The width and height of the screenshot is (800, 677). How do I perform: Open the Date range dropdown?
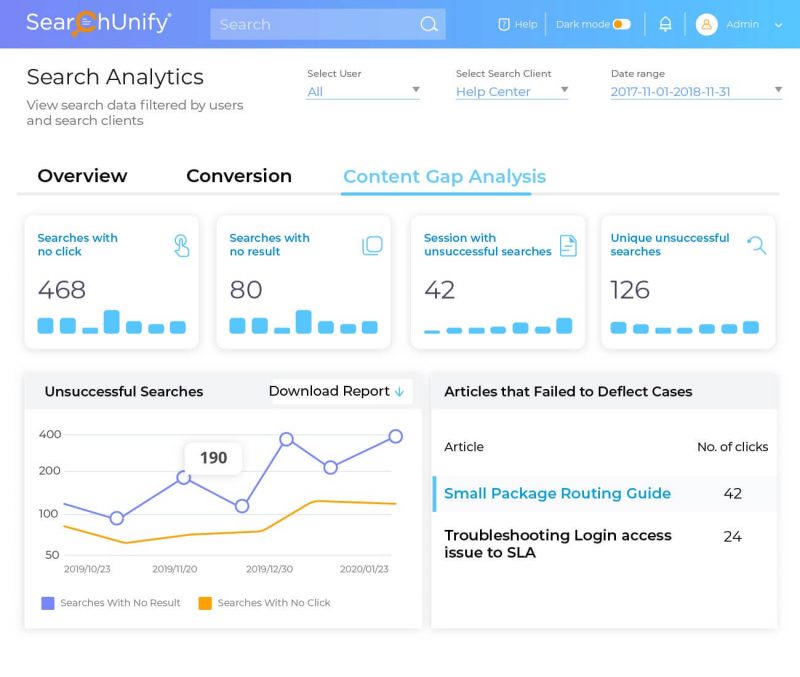click(x=696, y=91)
